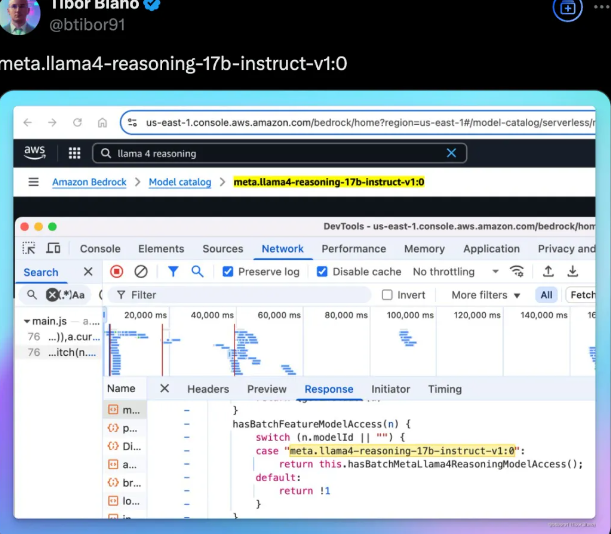Toggle Preserve log checkbox
This screenshot has width=611, height=534.
(228, 272)
